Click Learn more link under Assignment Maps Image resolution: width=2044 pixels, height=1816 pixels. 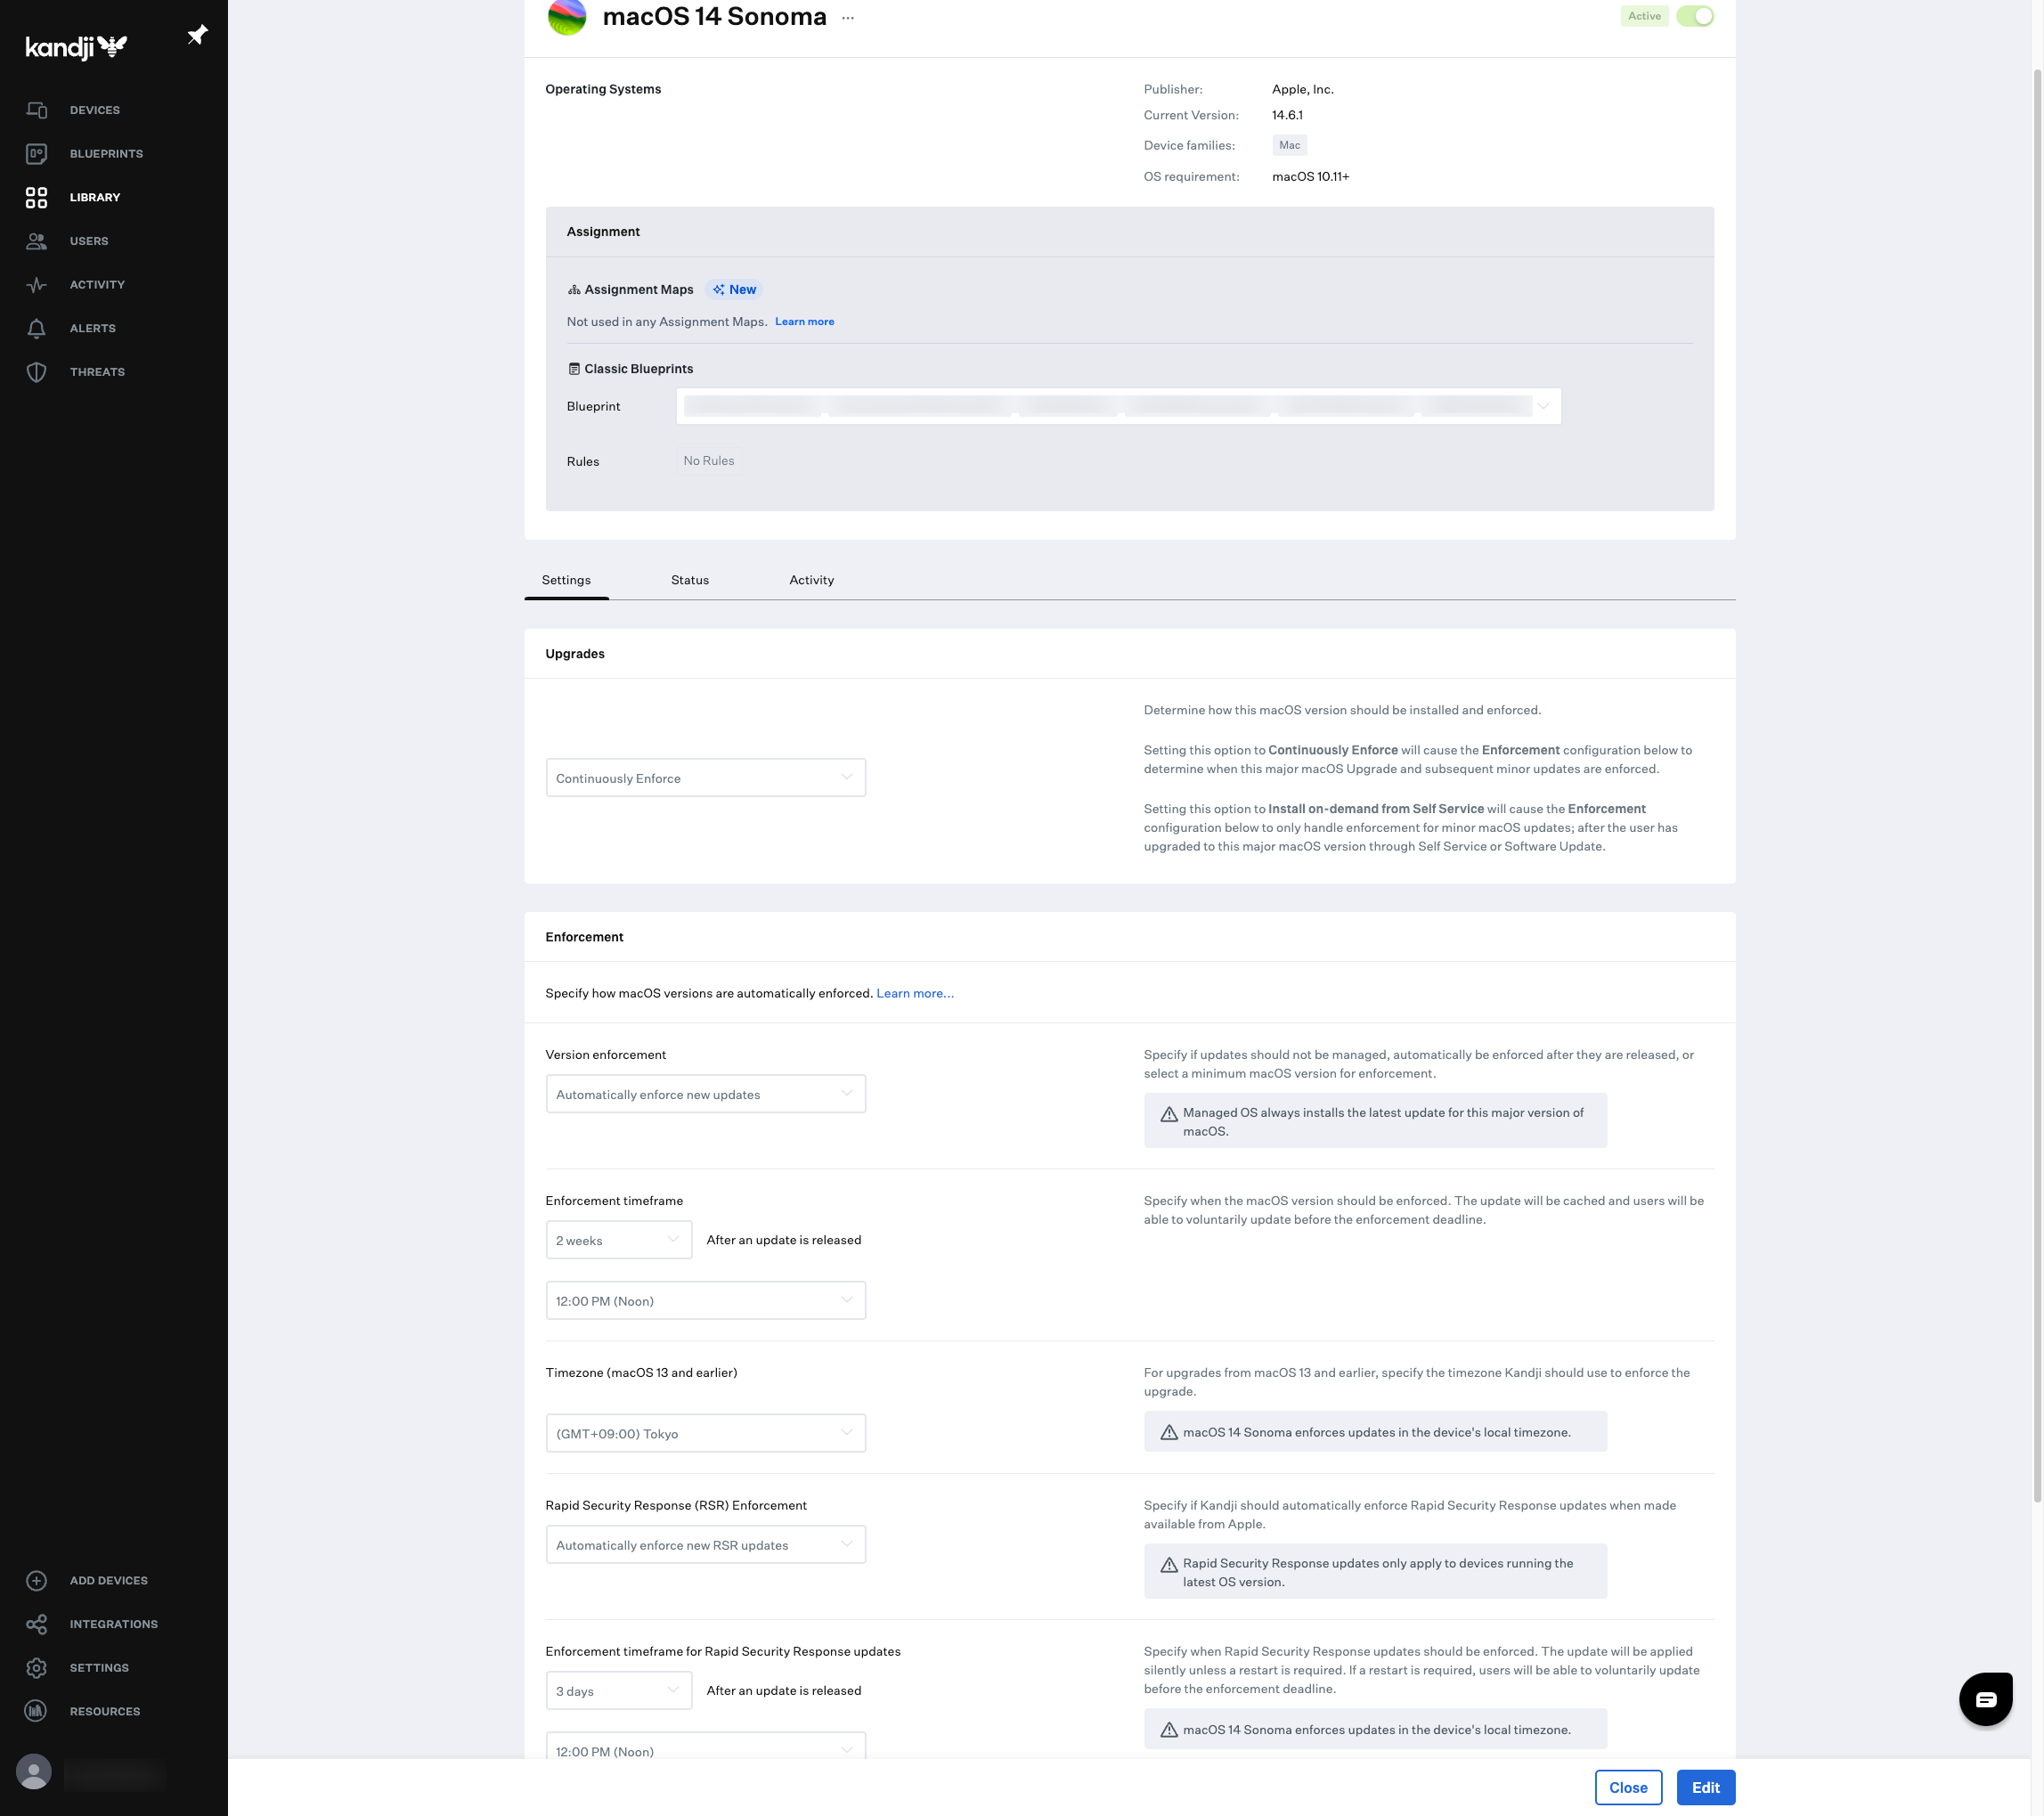[x=804, y=322]
